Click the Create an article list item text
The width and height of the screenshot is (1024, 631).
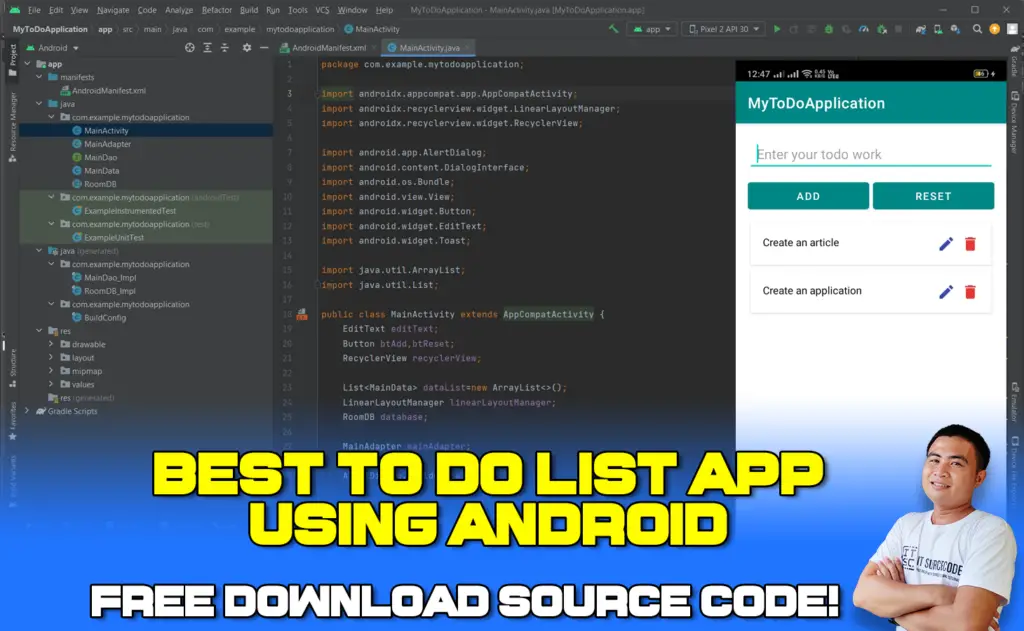point(801,242)
